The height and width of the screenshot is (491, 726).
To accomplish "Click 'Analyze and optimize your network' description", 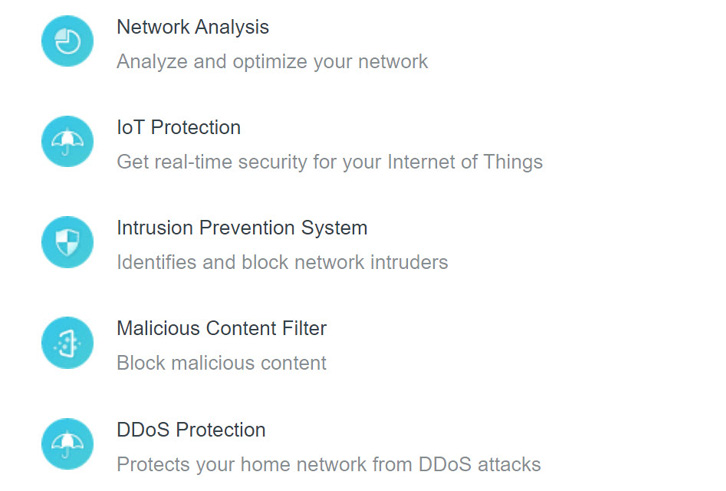I will click(x=272, y=62).
